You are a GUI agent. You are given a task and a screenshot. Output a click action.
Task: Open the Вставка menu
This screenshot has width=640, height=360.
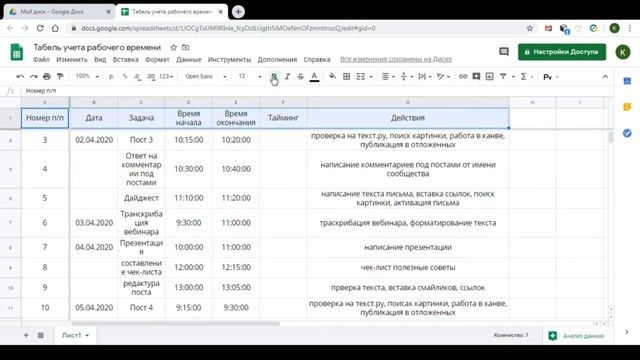coord(125,60)
